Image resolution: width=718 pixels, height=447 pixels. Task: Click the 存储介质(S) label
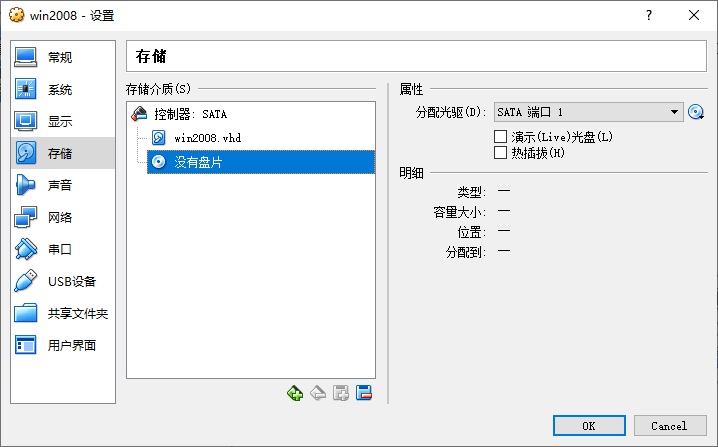(158, 89)
